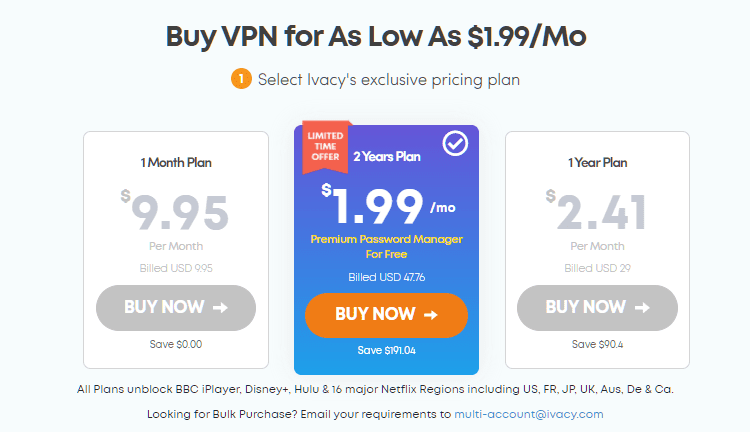Click the $1.99 /mo price
The width and height of the screenshot is (750, 432).
[388, 205]
